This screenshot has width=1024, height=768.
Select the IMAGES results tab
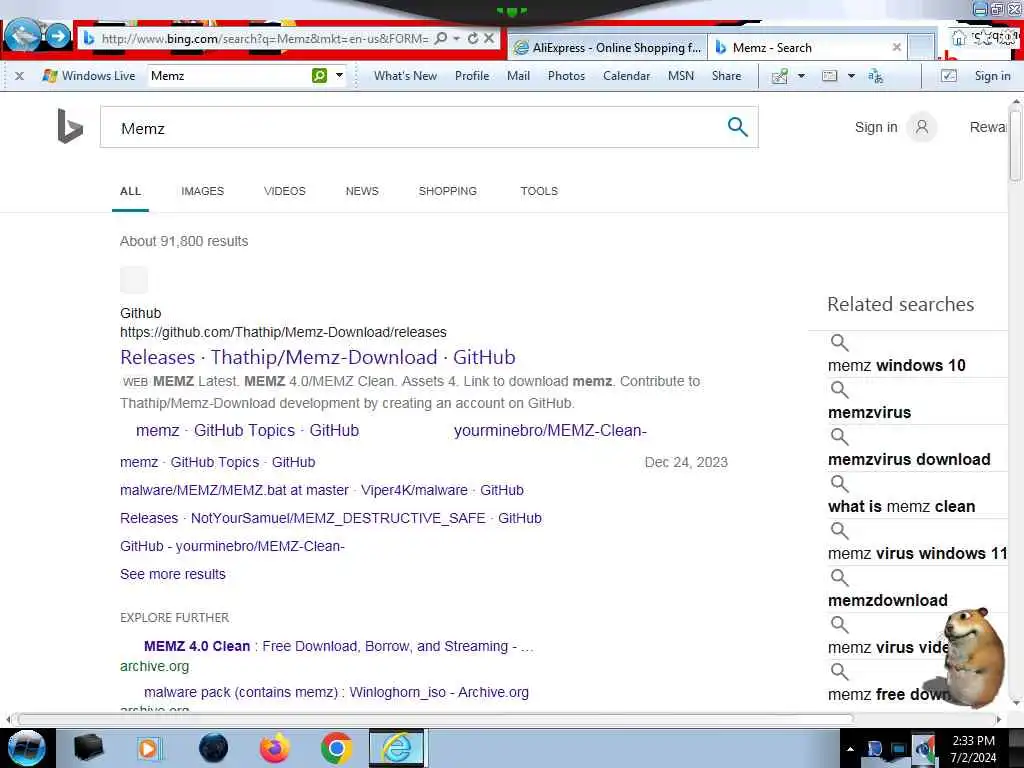202,191
